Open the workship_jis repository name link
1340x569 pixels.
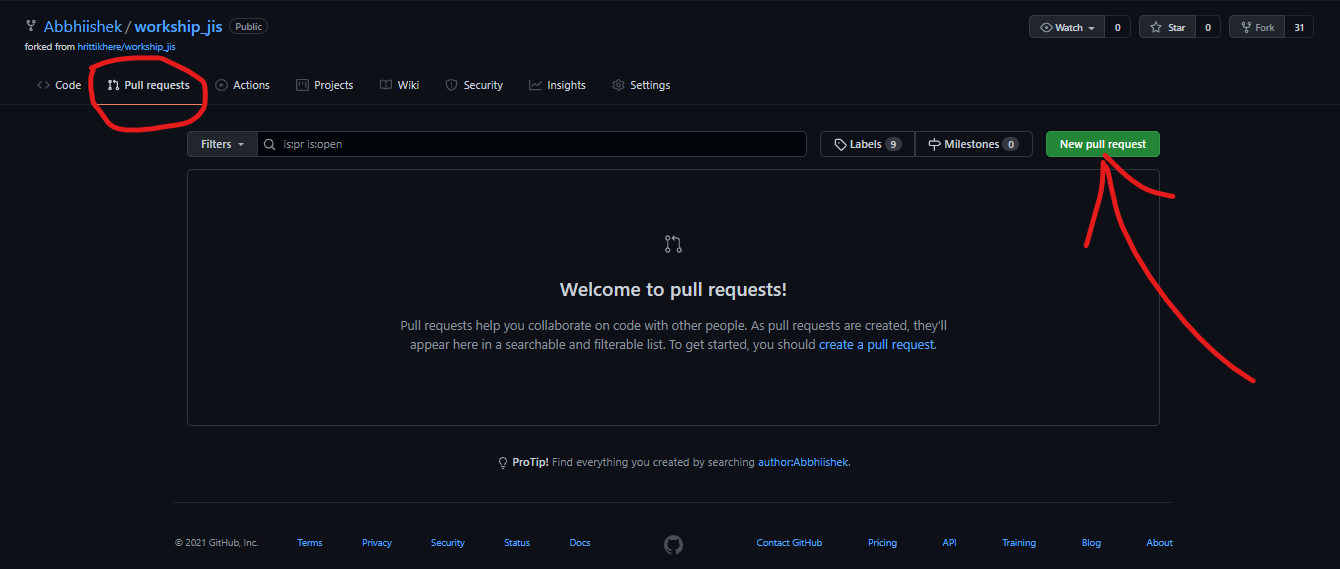point(178,27)
